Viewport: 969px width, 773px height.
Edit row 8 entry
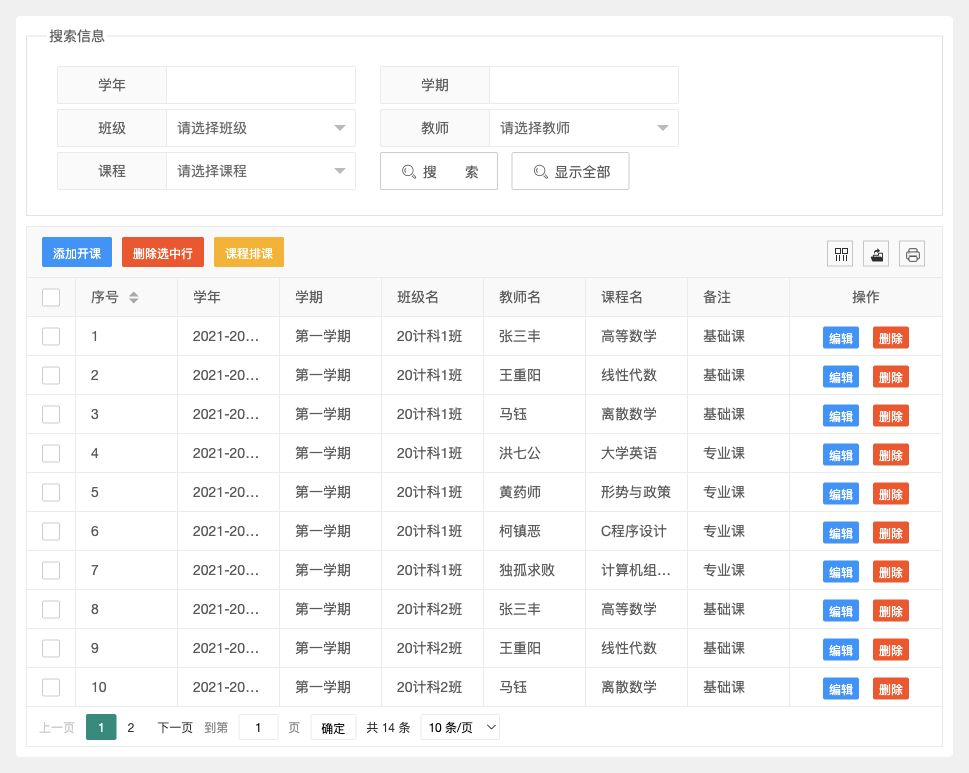click(x=840, y=611)
